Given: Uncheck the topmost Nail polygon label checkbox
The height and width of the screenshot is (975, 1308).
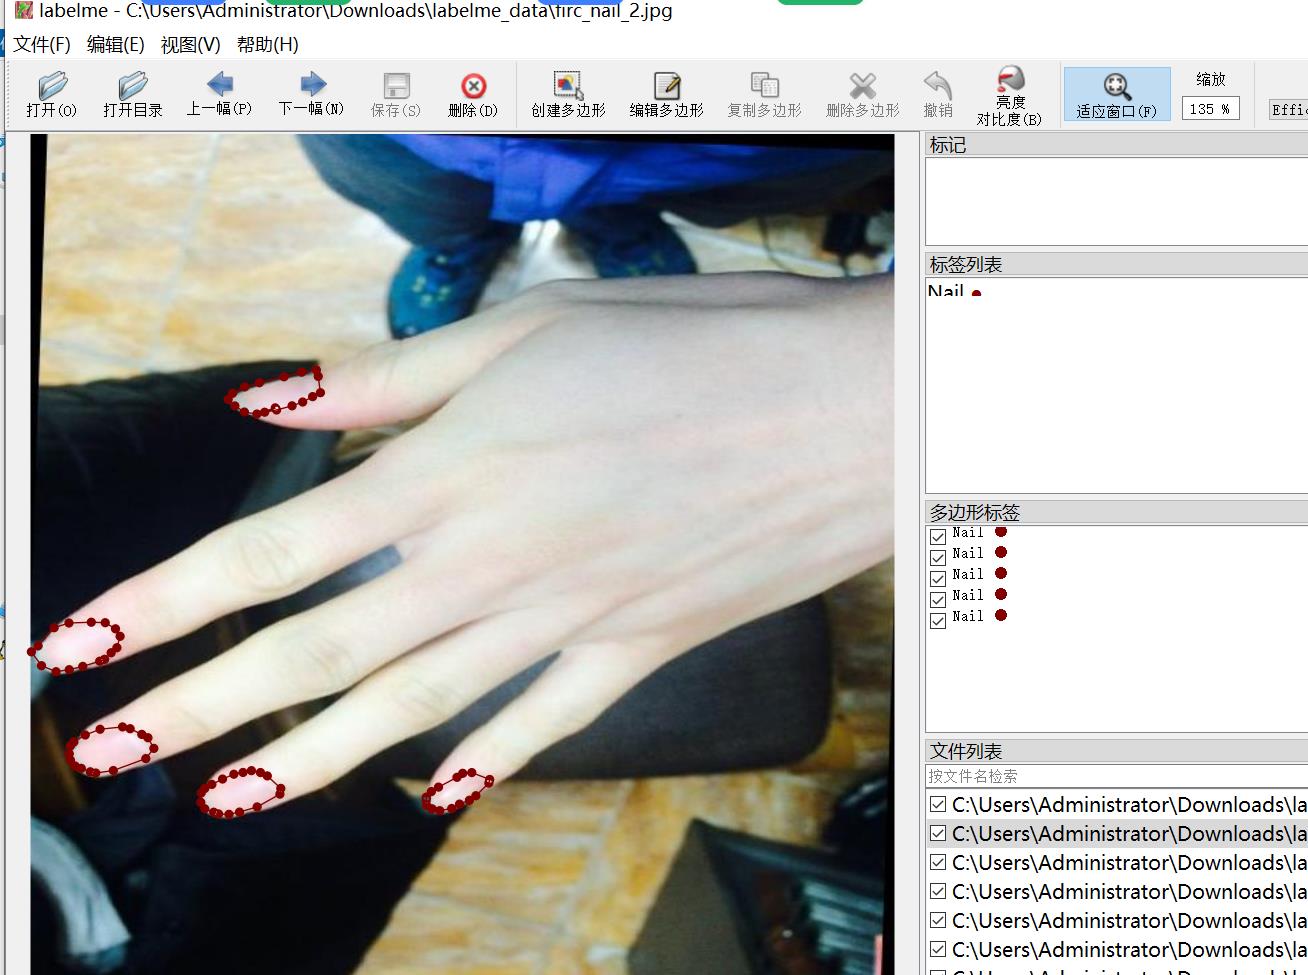Looking at the screenshot, I should click(x=938, y=536).
